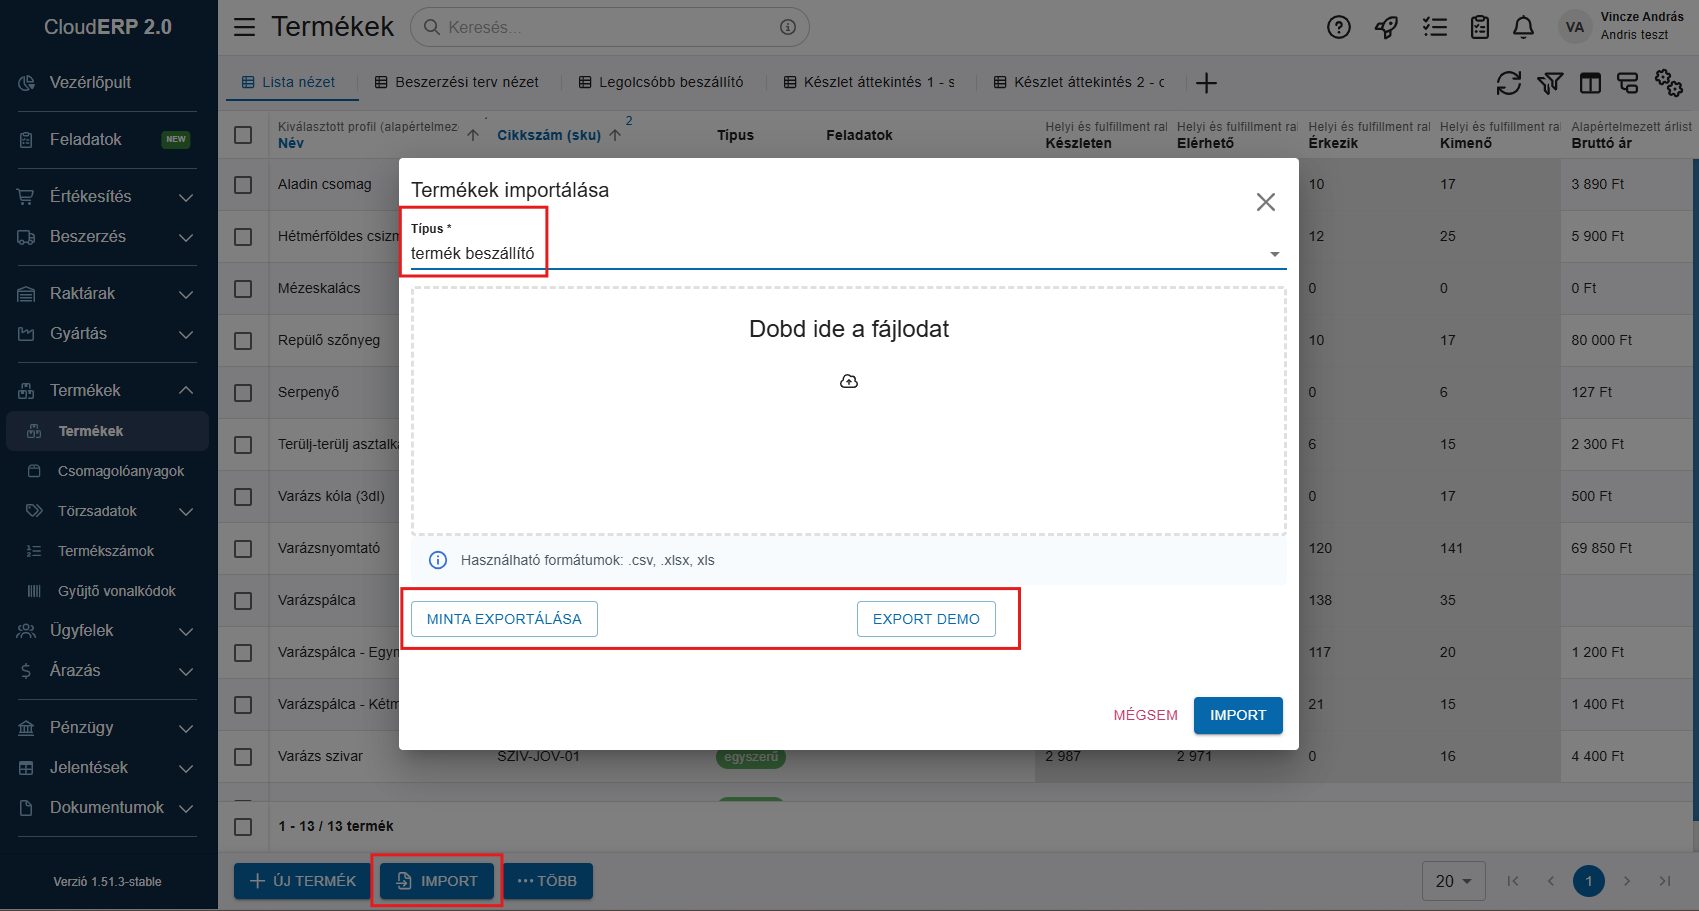
Task: Open the page size 20 dropdown
Action: (1453, 881)
